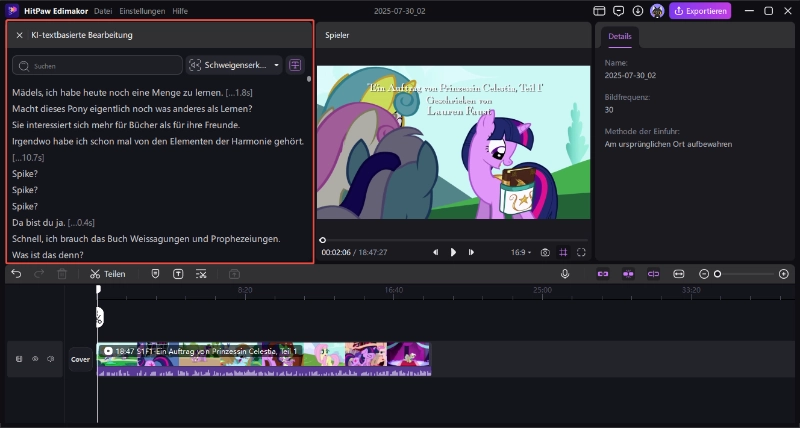
Task: Select transcript line 'Was ist das denn?'
Action: (x=48, y=255)
